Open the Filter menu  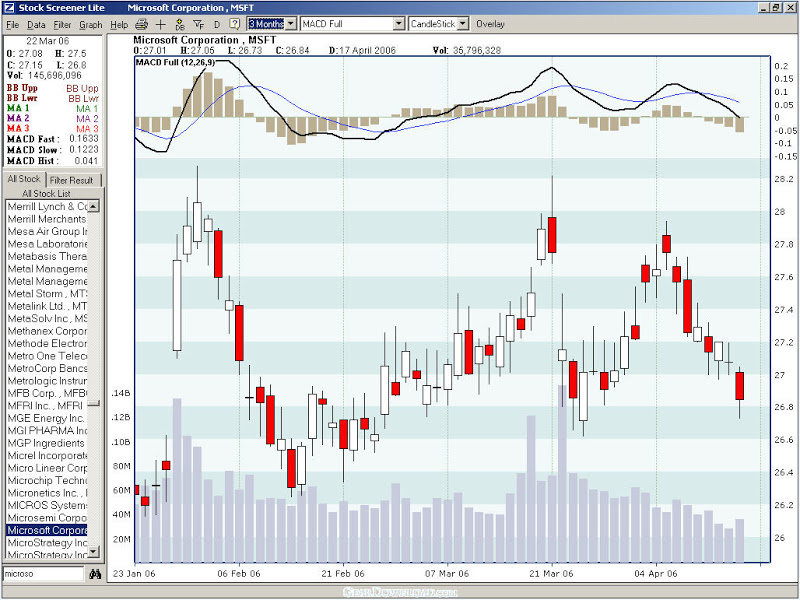[62, 24]
